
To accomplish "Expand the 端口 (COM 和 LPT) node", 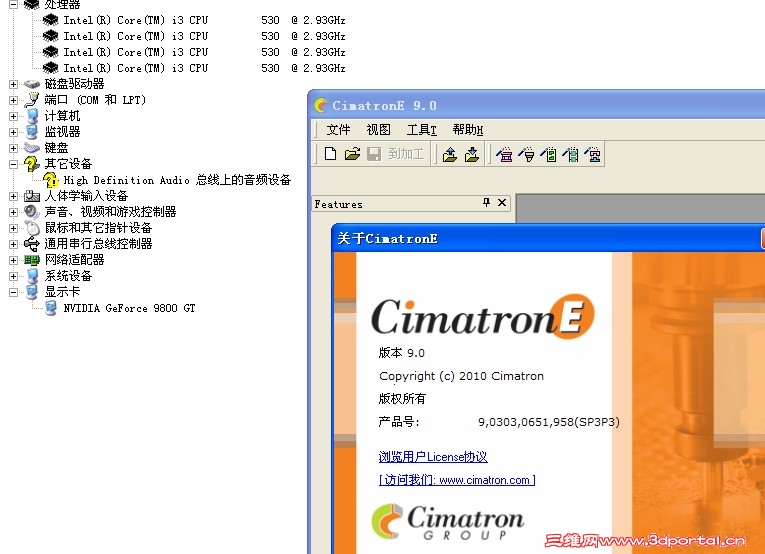I will coord(14,100).
